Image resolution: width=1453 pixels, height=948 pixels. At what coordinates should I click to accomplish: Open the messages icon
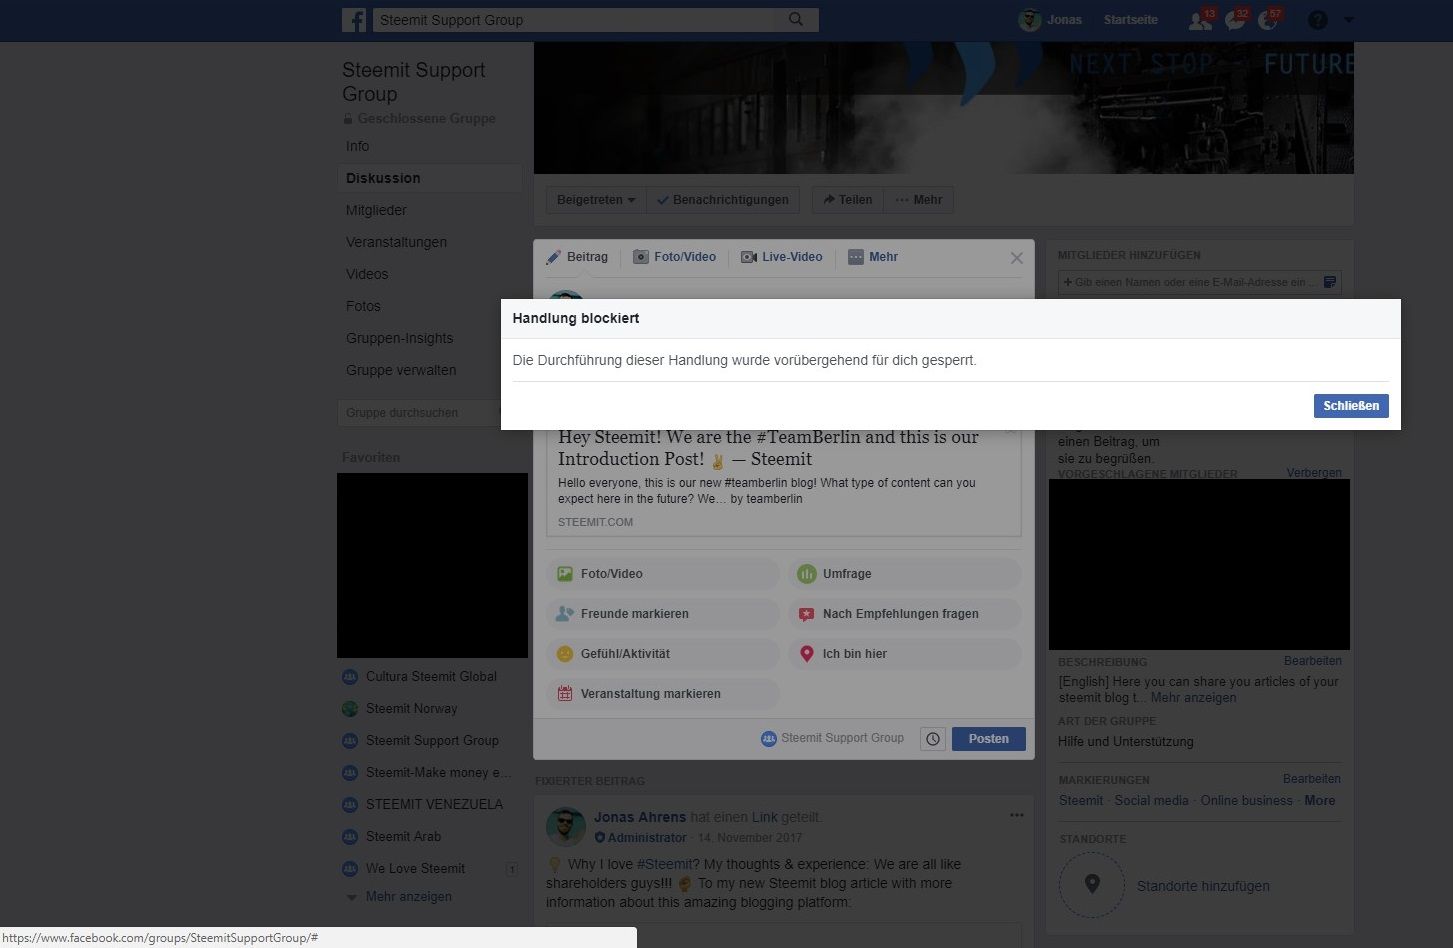pos(1235,20)
